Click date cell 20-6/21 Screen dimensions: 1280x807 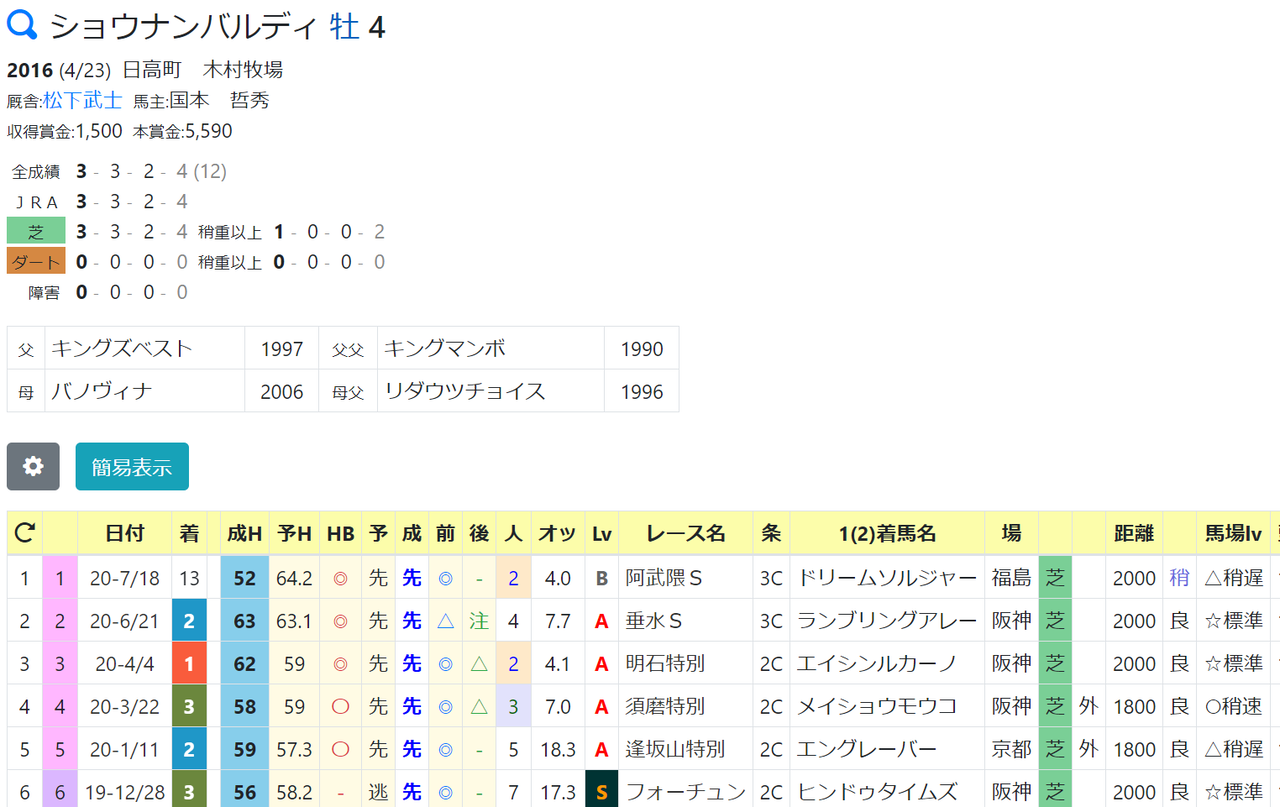tap(125, 621)
